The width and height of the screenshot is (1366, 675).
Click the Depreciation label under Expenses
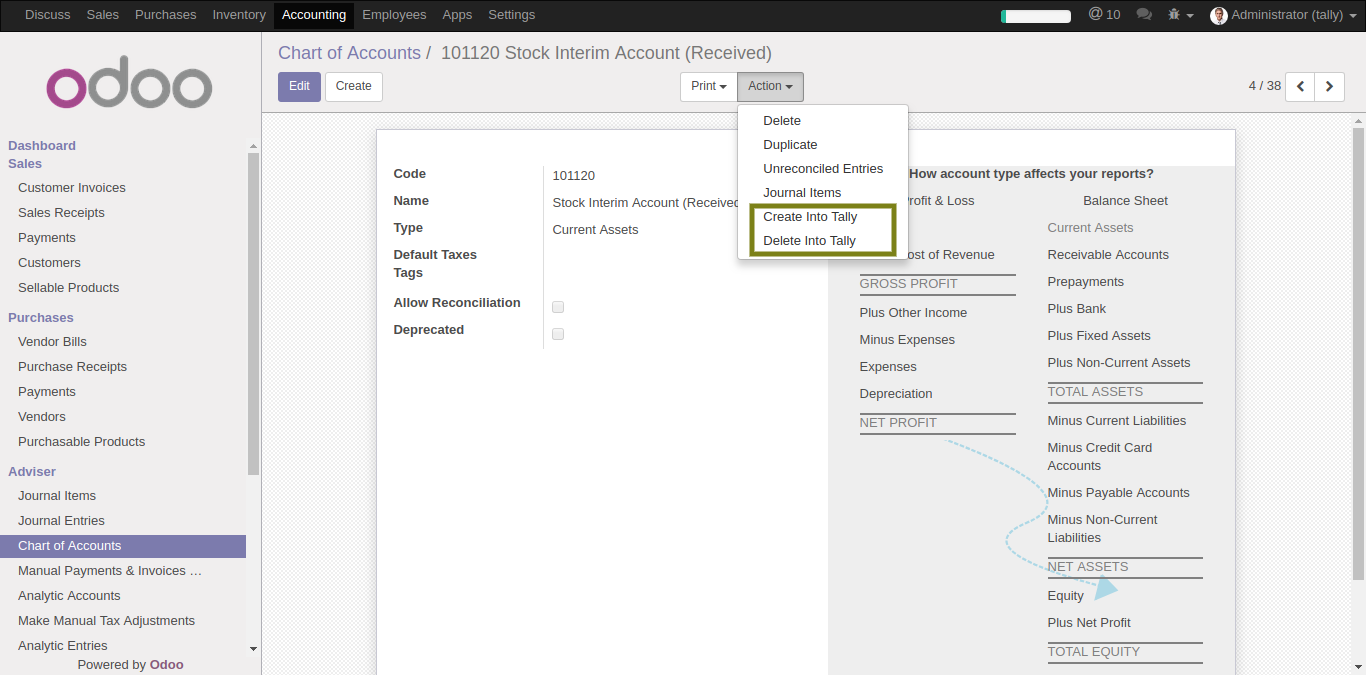[x=896, y=394]
